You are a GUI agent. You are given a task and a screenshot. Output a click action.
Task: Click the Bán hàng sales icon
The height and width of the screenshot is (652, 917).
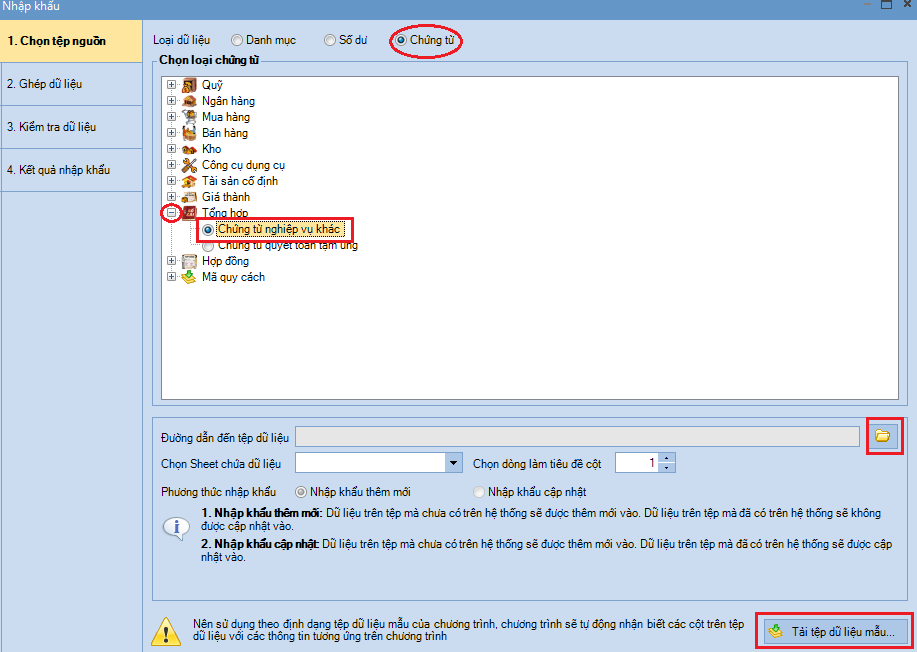click(x=189, y=133)
